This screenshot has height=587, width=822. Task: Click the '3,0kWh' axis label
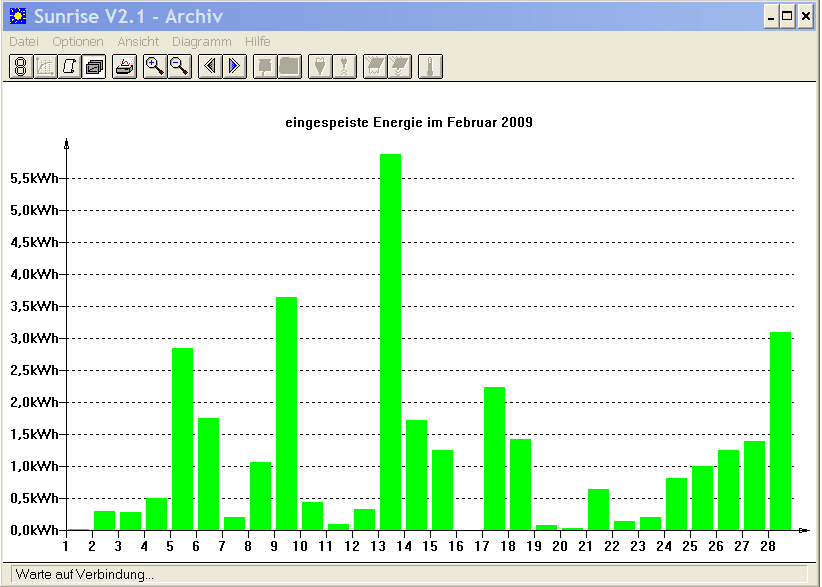click(x=35, y=338)
